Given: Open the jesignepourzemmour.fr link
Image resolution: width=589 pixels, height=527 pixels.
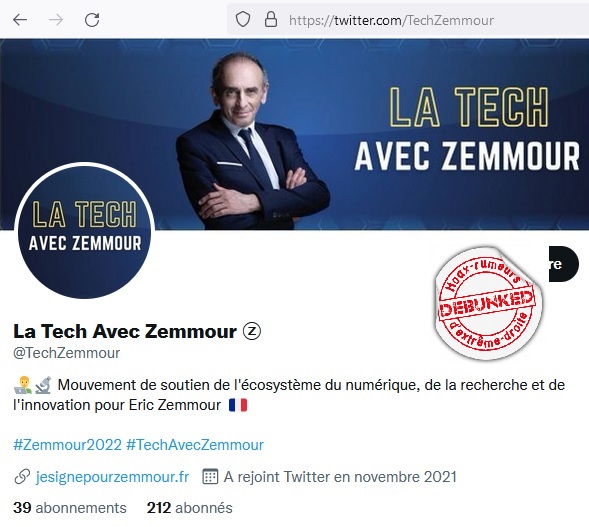Looking at the screenshot, I should [112, 477].
